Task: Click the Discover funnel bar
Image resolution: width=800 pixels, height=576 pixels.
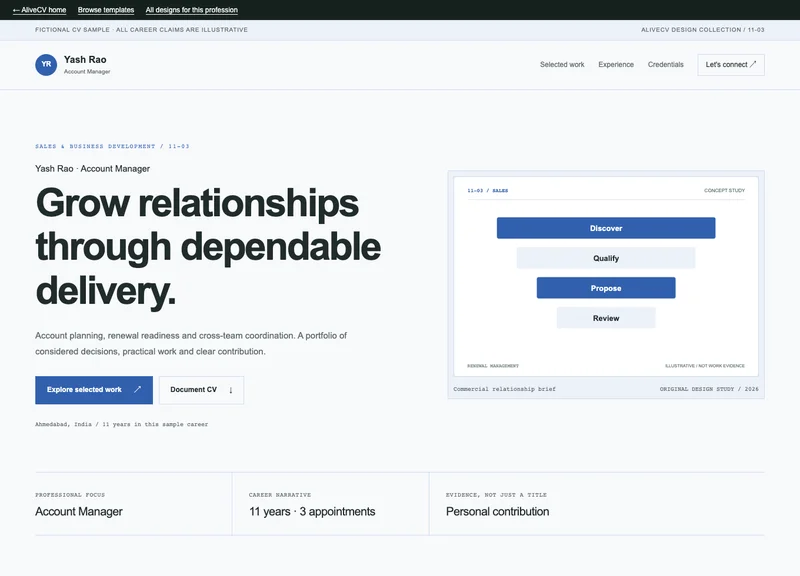Action: 606,228
